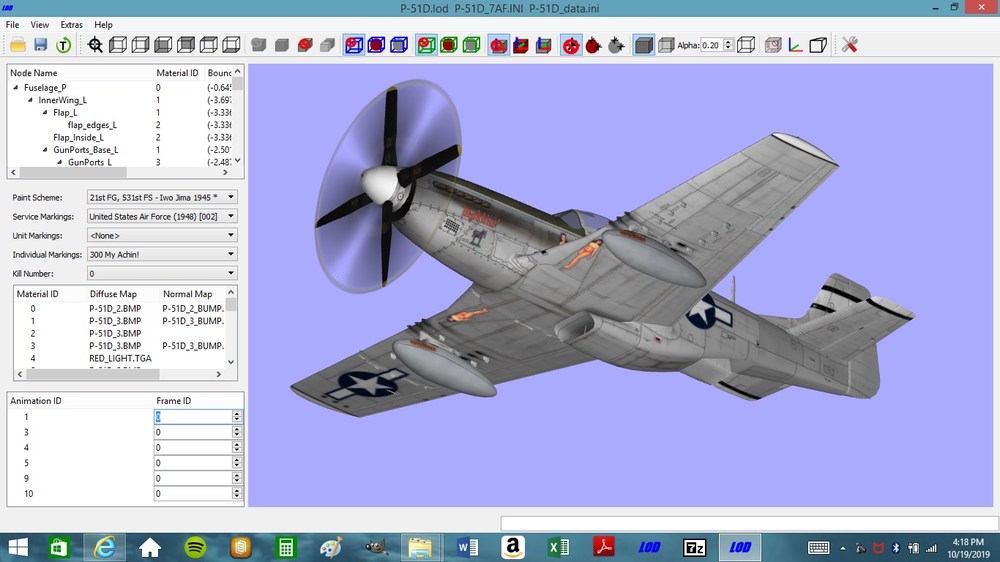Collapse the GunPorts_Base_L tree node
The width and height of the screenshot is (1000, 562).
pyautogui.click(x=45, y=150)
